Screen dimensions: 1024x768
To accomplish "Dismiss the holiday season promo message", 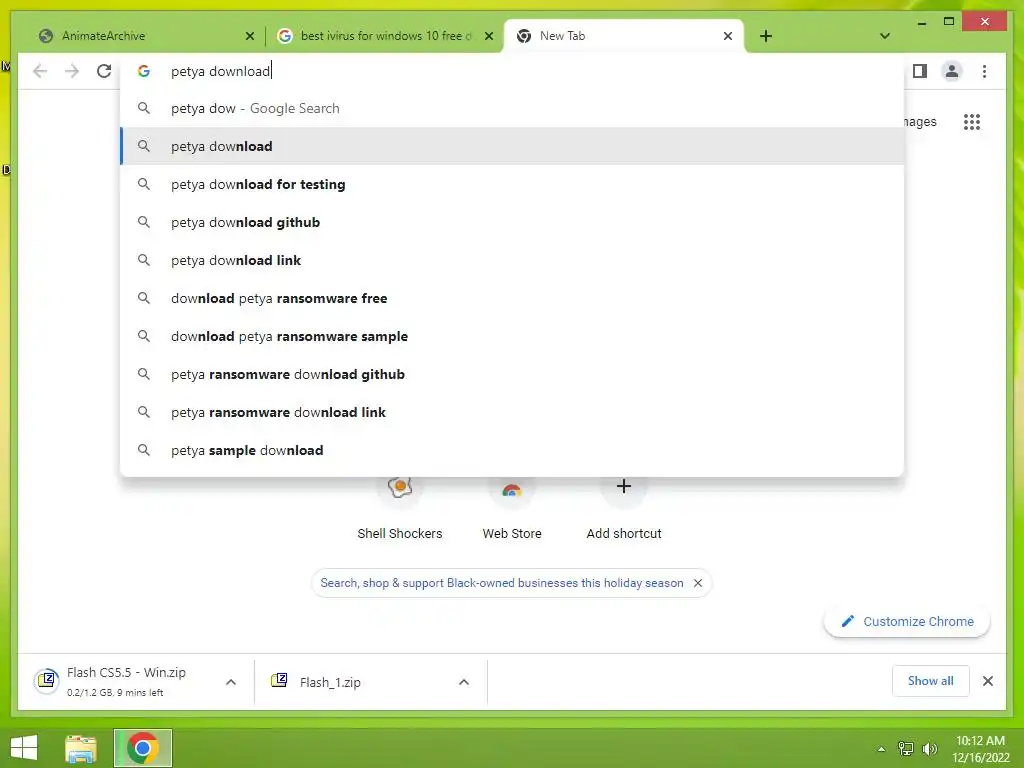I will pos(697,583).
